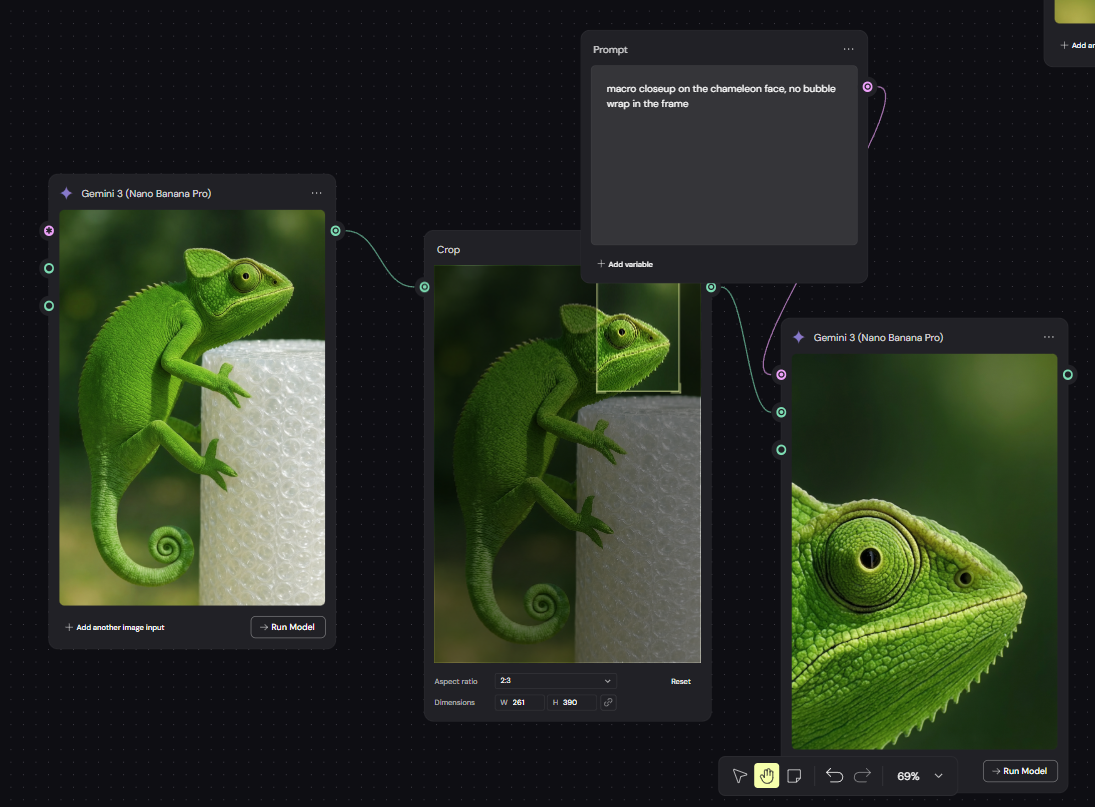Click the right Gemini node's pink prompt input port

[x=781, y=375]
